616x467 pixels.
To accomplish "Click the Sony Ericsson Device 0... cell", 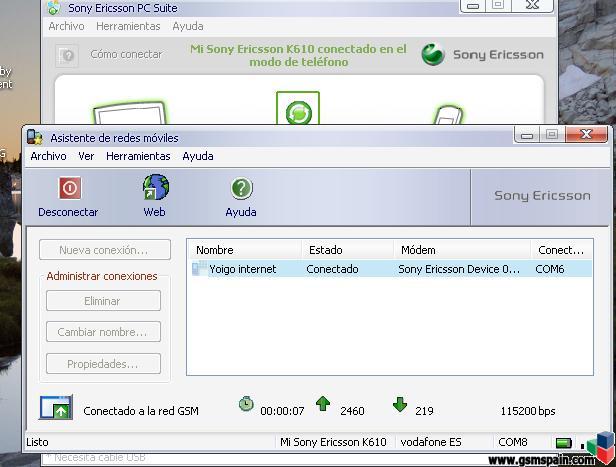I will (459, 269).
